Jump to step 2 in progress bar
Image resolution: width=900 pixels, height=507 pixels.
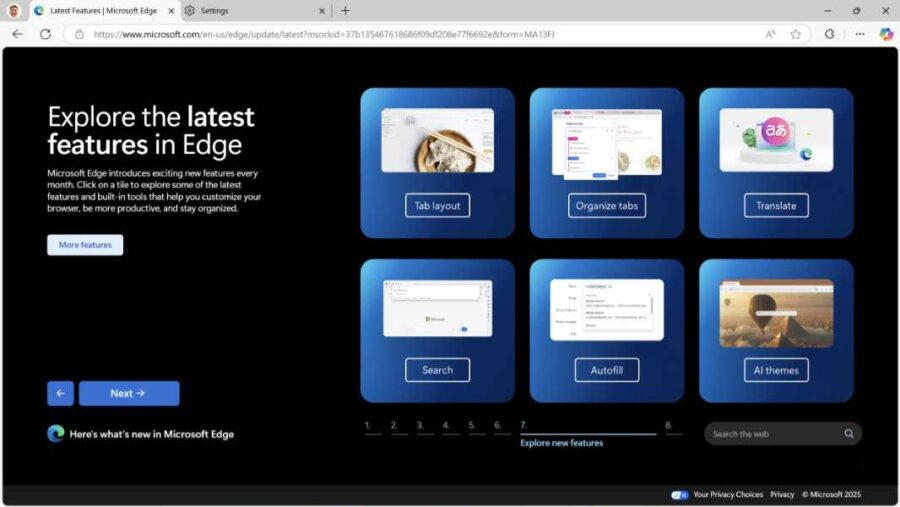pyautogui.click(x=399, y=427)
